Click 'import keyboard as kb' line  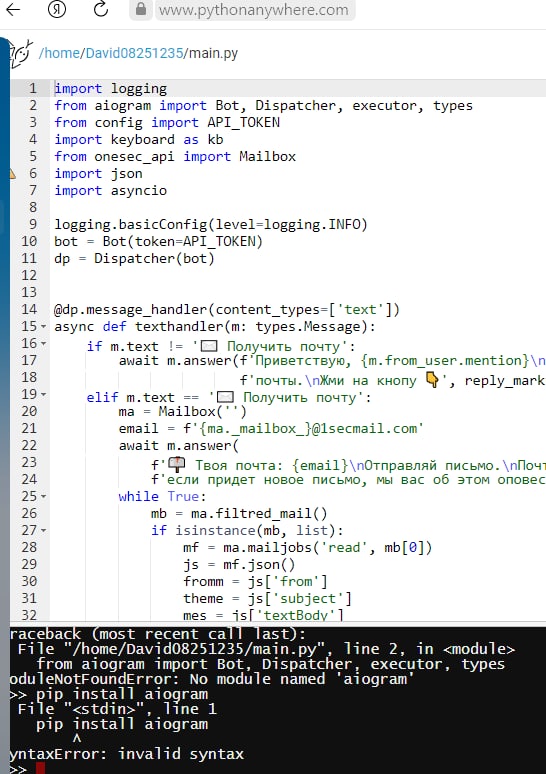[139, 140]
